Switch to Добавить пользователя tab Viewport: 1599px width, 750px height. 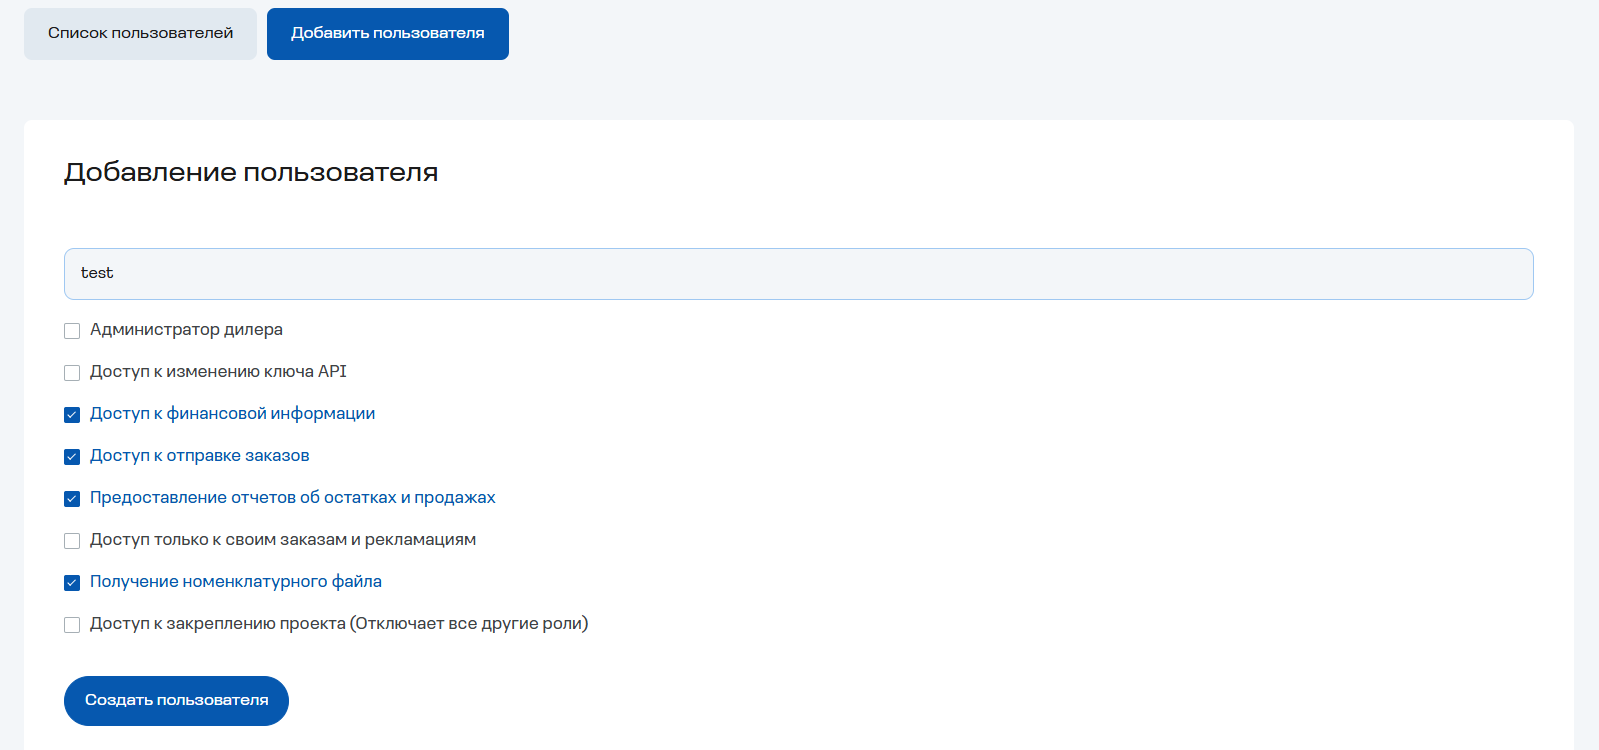tap(387, 34)
